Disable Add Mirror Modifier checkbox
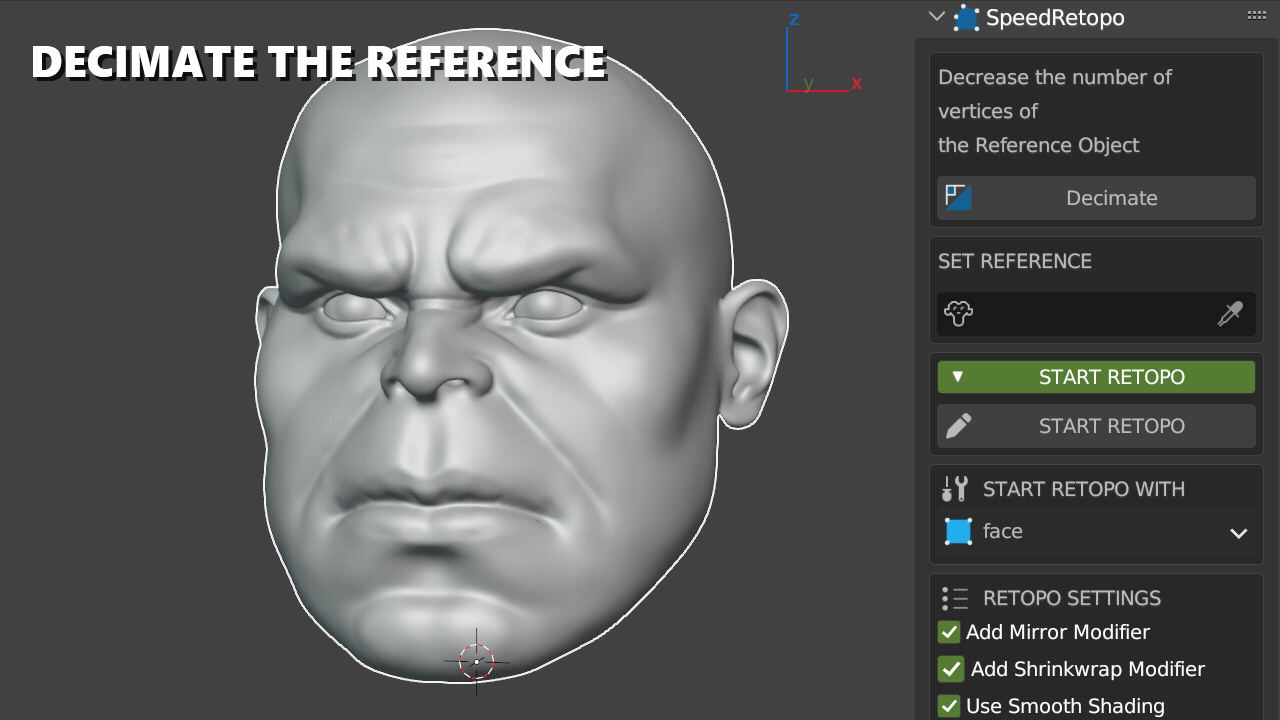 tap(949, 632)
